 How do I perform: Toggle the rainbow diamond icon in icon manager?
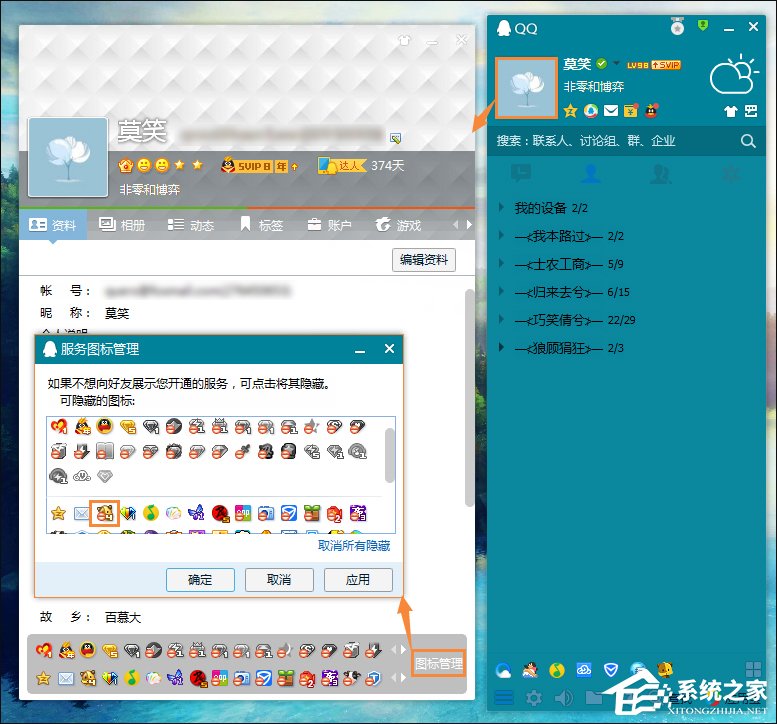(128, 513)
